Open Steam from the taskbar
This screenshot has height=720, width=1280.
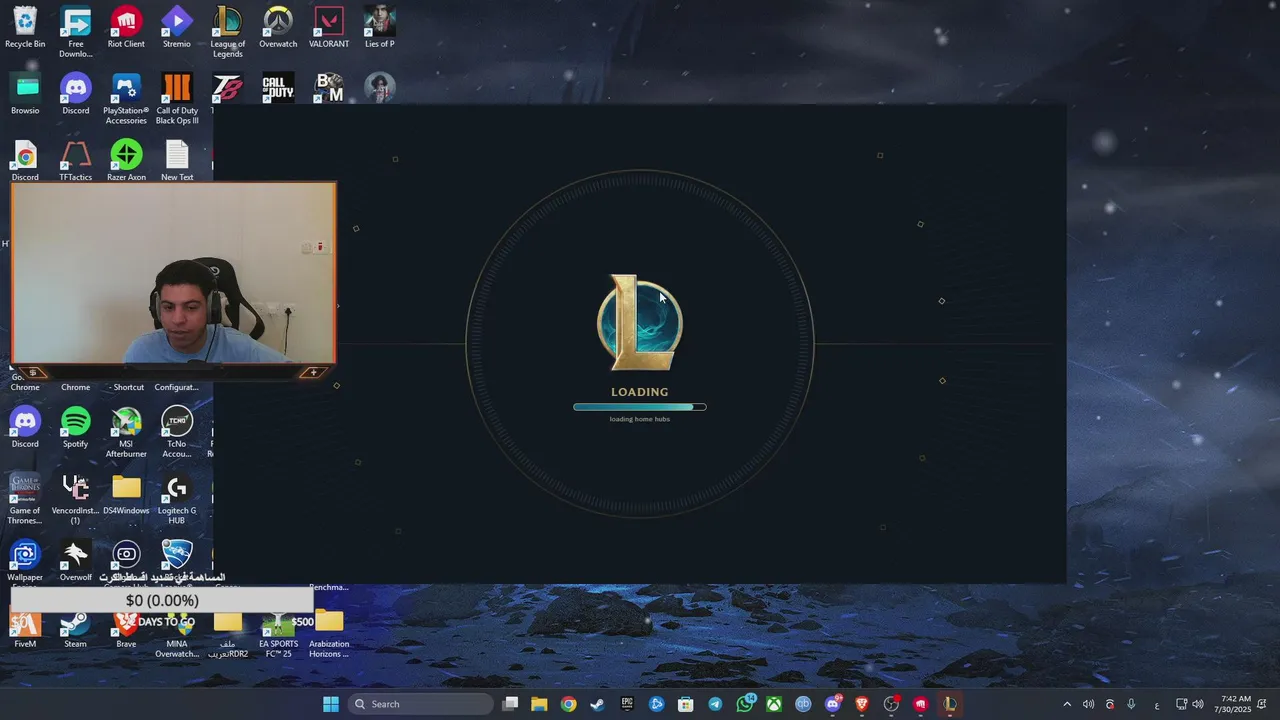pyautogui.click(x=598, y=704)
